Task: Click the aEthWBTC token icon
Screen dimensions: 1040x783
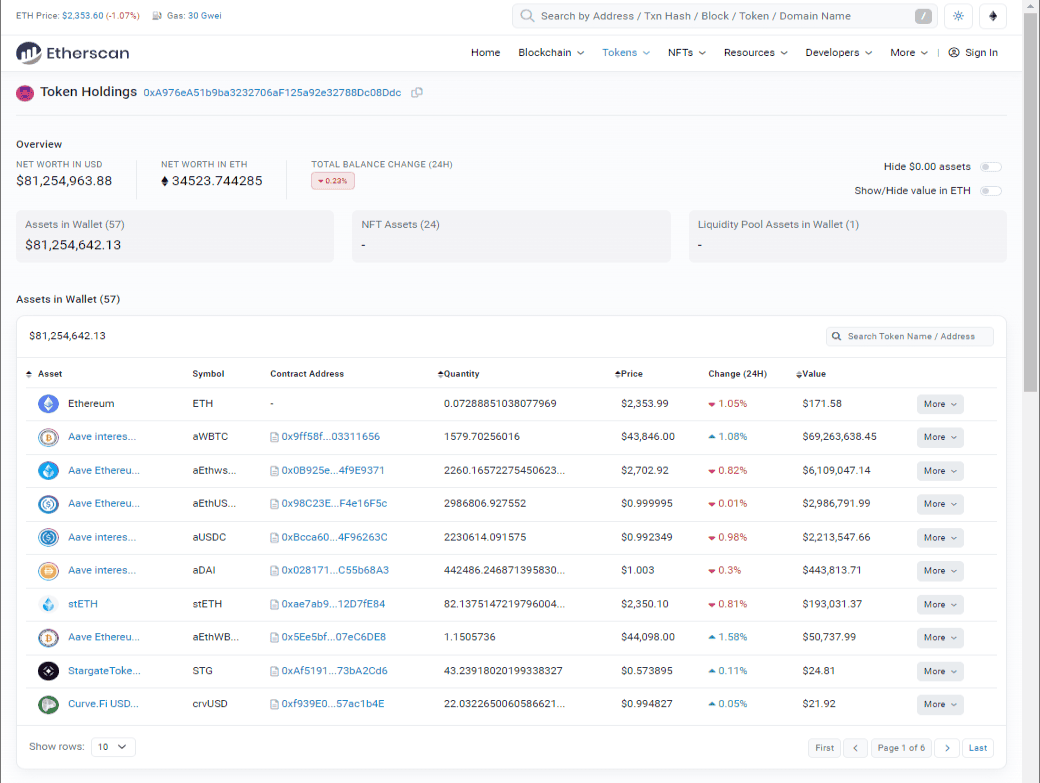Action: (x=48, y=638)
